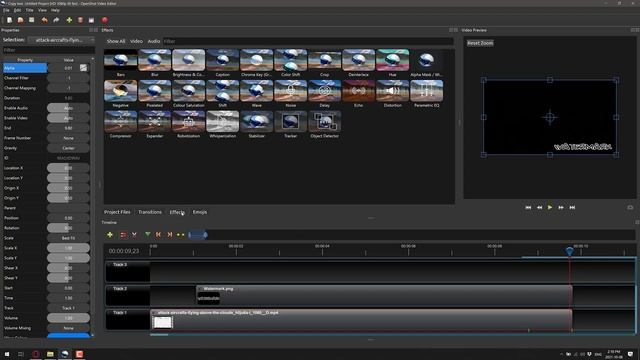Click the Fast Forward preview button
This screenshot has width=640, height=360.
click(561, 207)
